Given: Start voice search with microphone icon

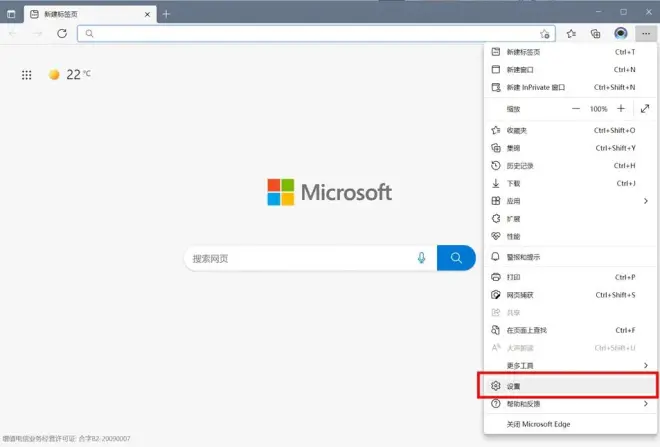Looking at the screenshot, I should [421, 258].
